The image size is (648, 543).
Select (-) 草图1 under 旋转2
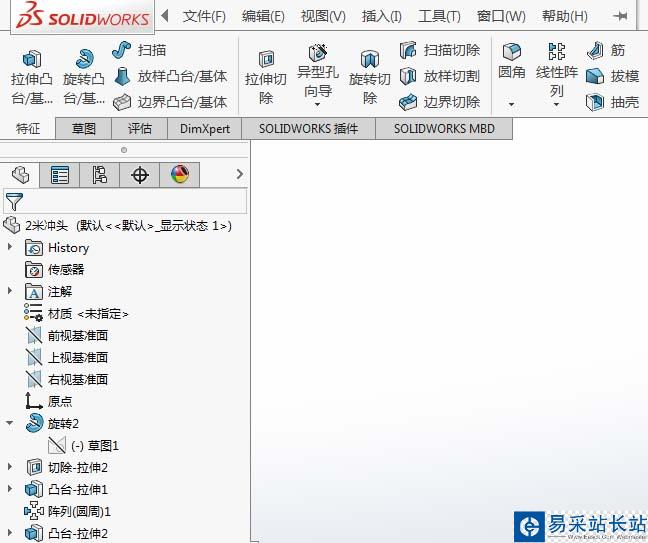(x=83, y=445)
